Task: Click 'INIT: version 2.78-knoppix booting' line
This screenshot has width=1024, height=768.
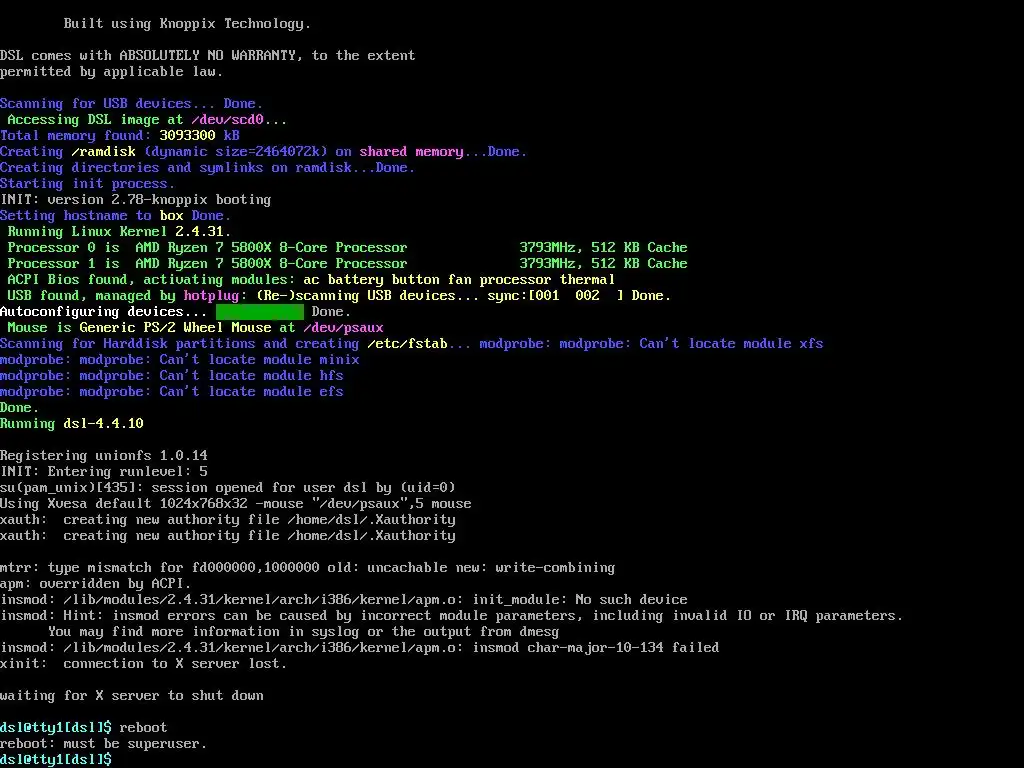Action: pyautogui.click(x=135, y=200)
